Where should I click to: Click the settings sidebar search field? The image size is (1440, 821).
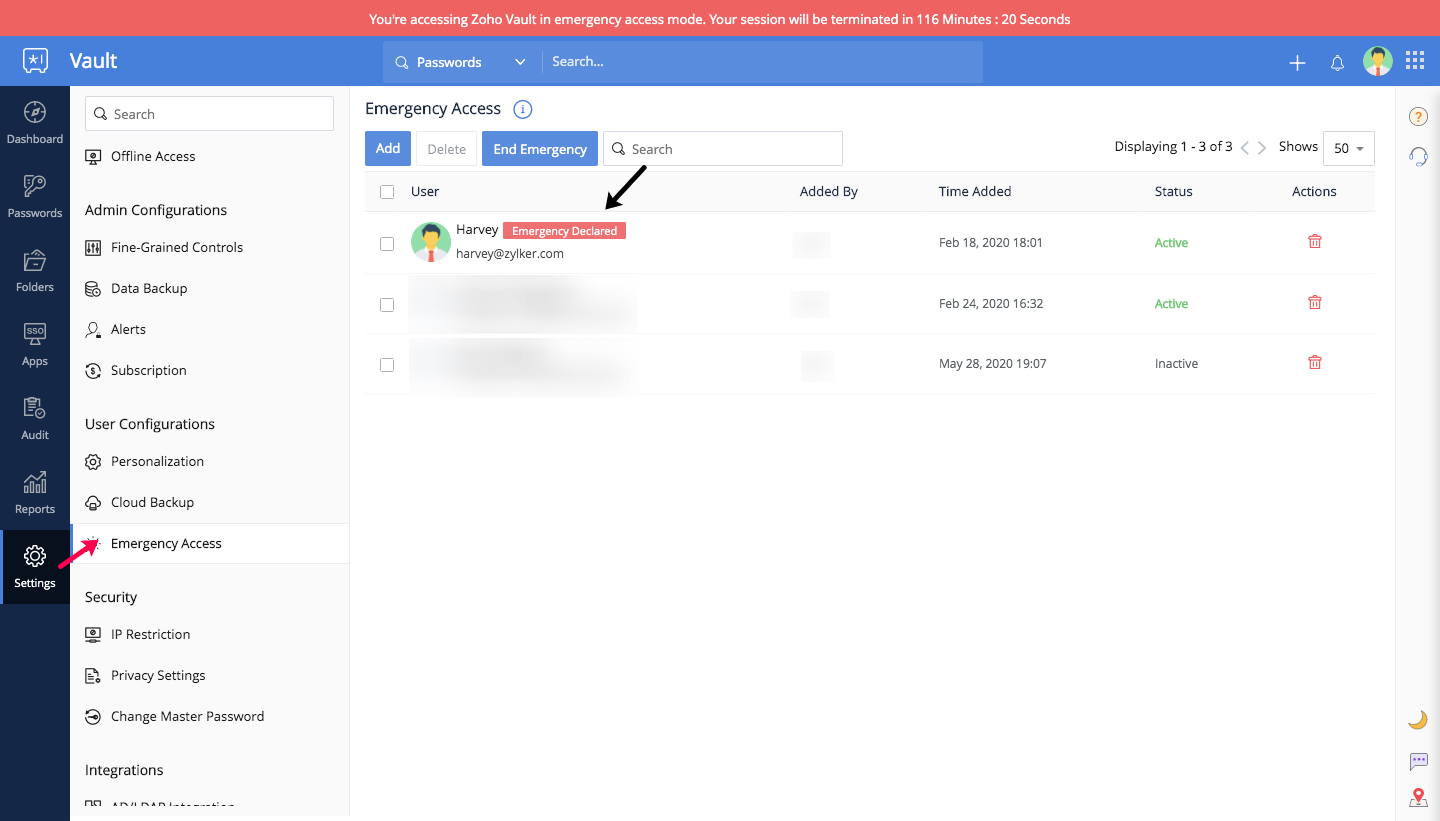coord(209,114)
